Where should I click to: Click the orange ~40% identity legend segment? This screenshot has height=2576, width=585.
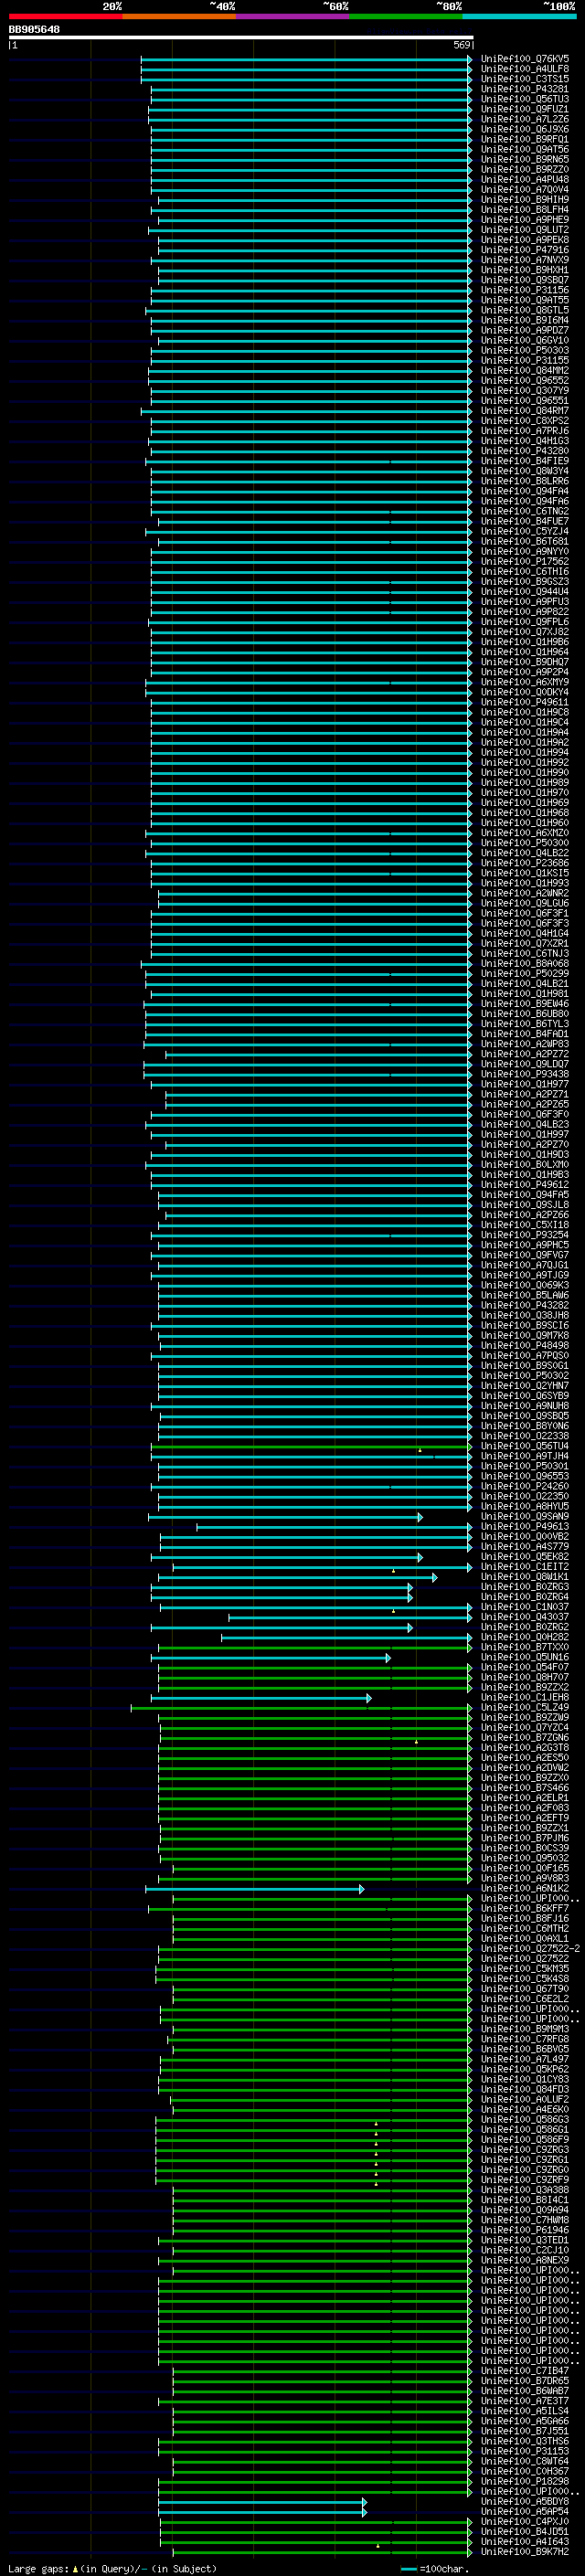[x=179, y=16]
